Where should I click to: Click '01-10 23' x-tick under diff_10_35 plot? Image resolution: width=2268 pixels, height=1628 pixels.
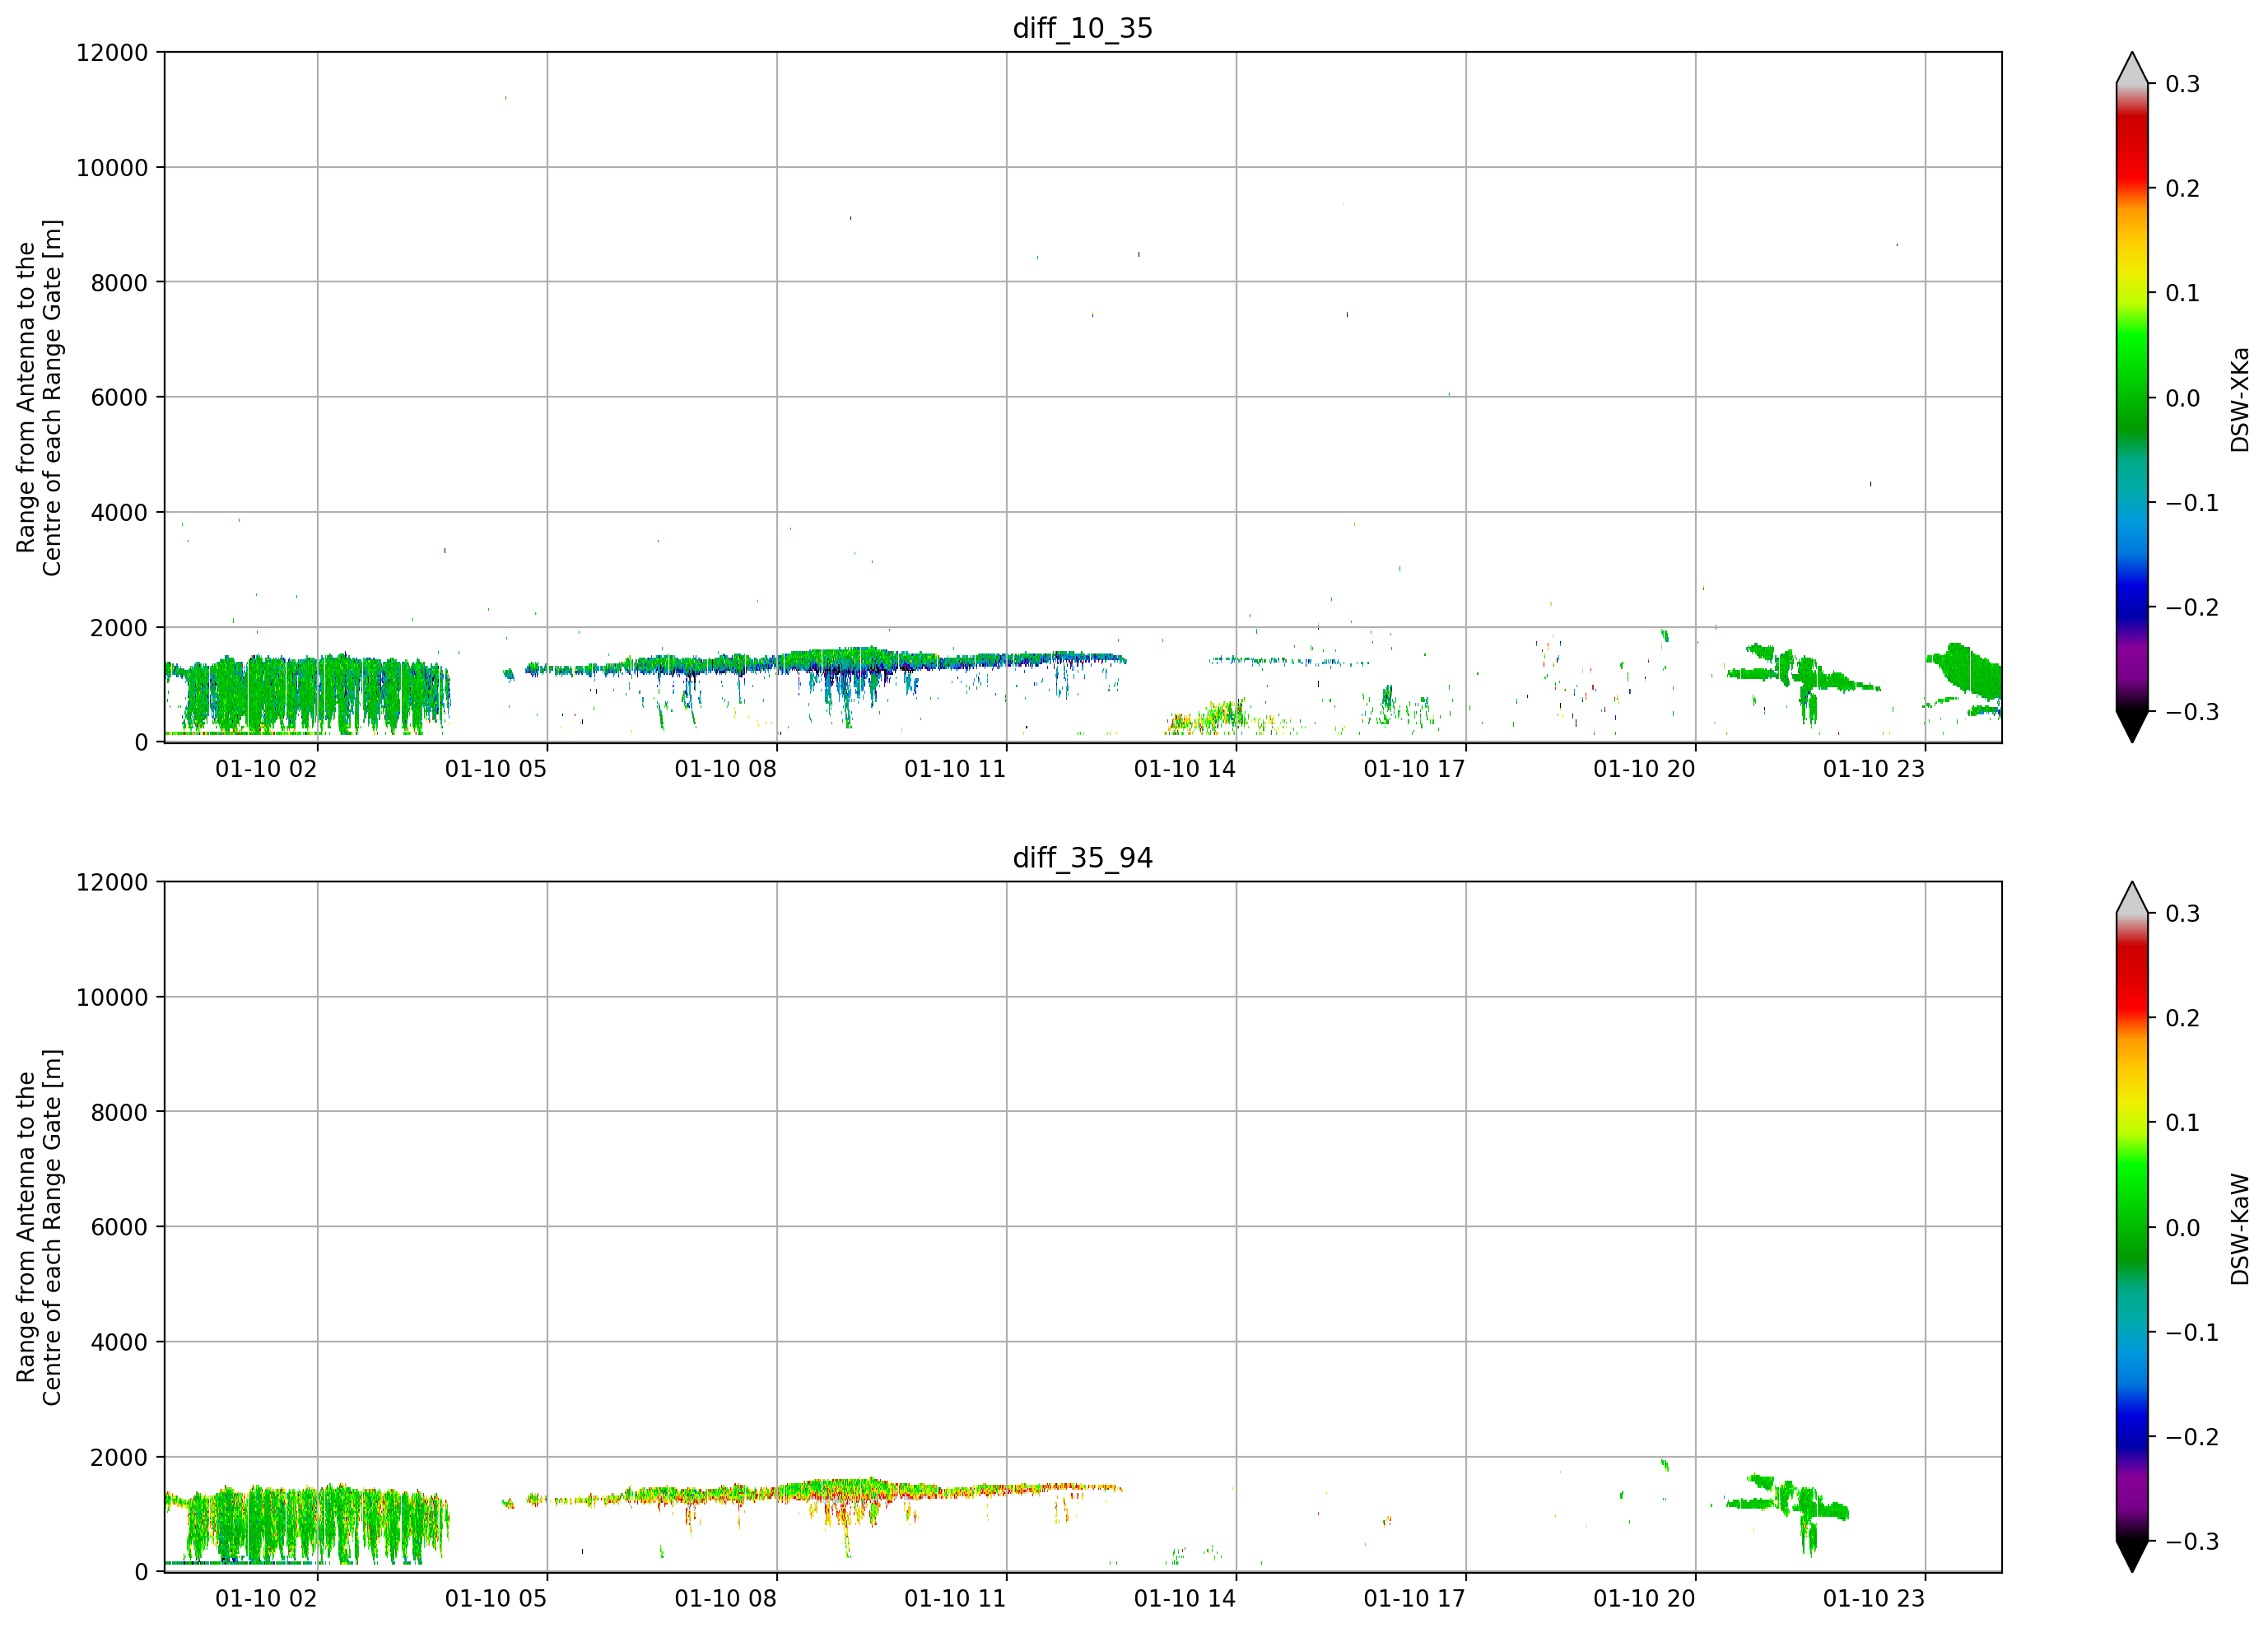[x=1874, y=769]
